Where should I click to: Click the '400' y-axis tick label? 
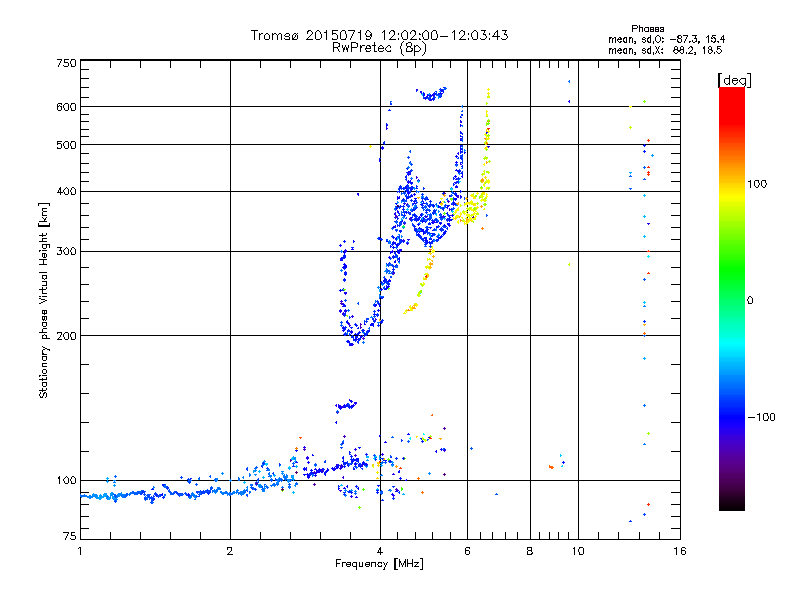pyautogui.click(x=66, y=191)
